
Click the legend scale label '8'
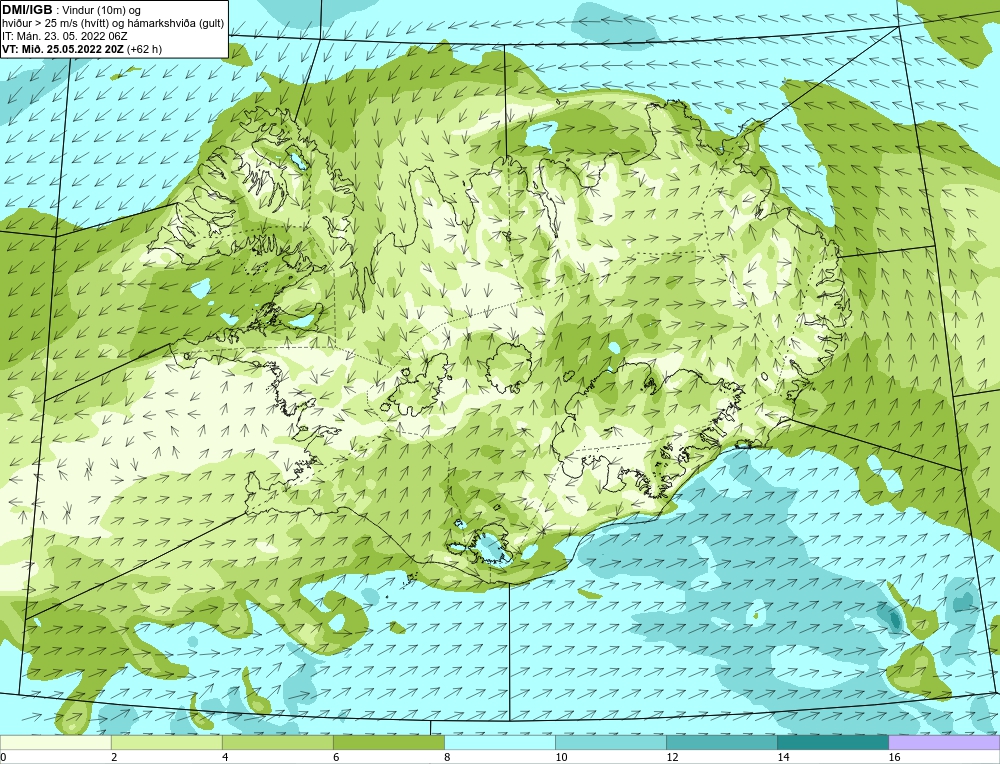[x=446, y=758]
